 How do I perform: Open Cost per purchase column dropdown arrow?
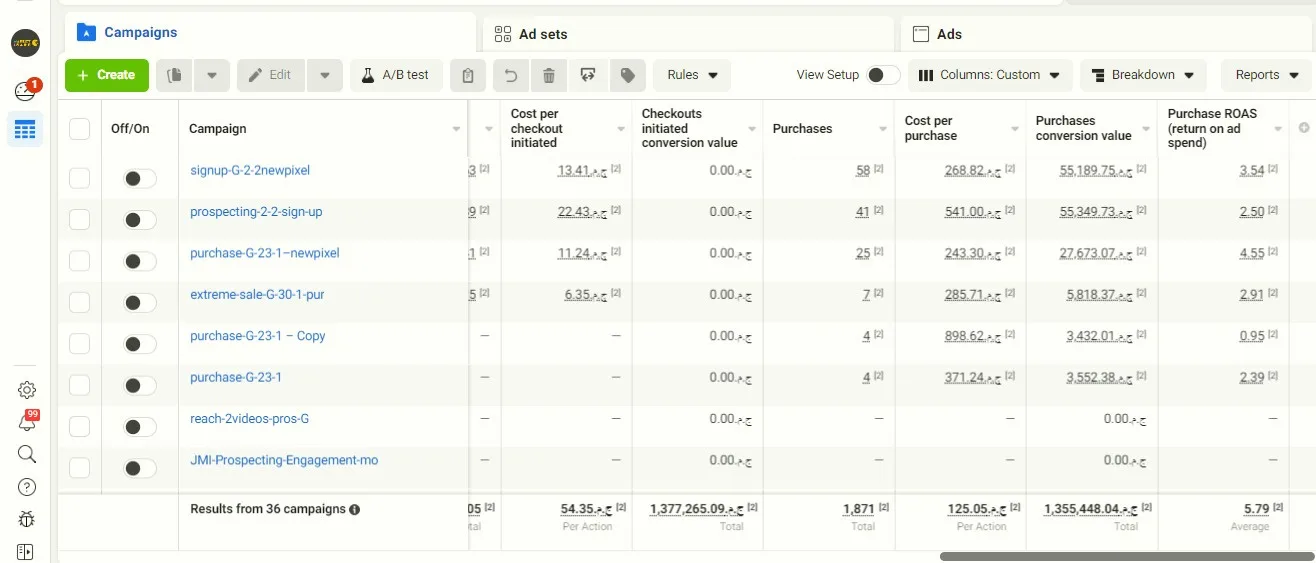pos(1015,129)
